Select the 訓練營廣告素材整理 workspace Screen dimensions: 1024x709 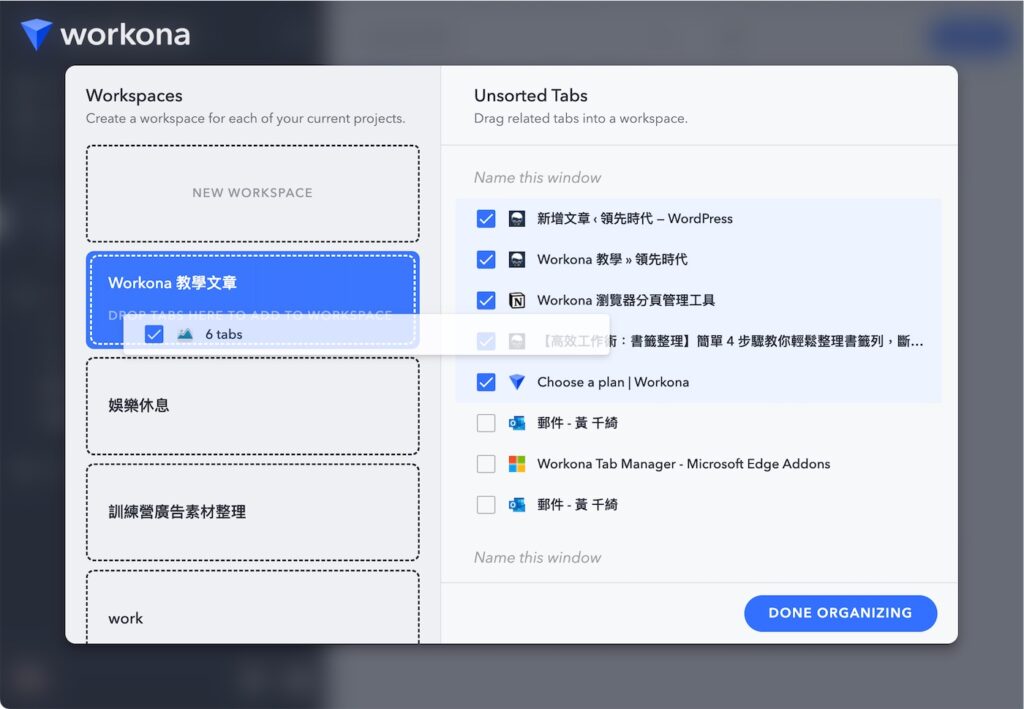[253, 512]
